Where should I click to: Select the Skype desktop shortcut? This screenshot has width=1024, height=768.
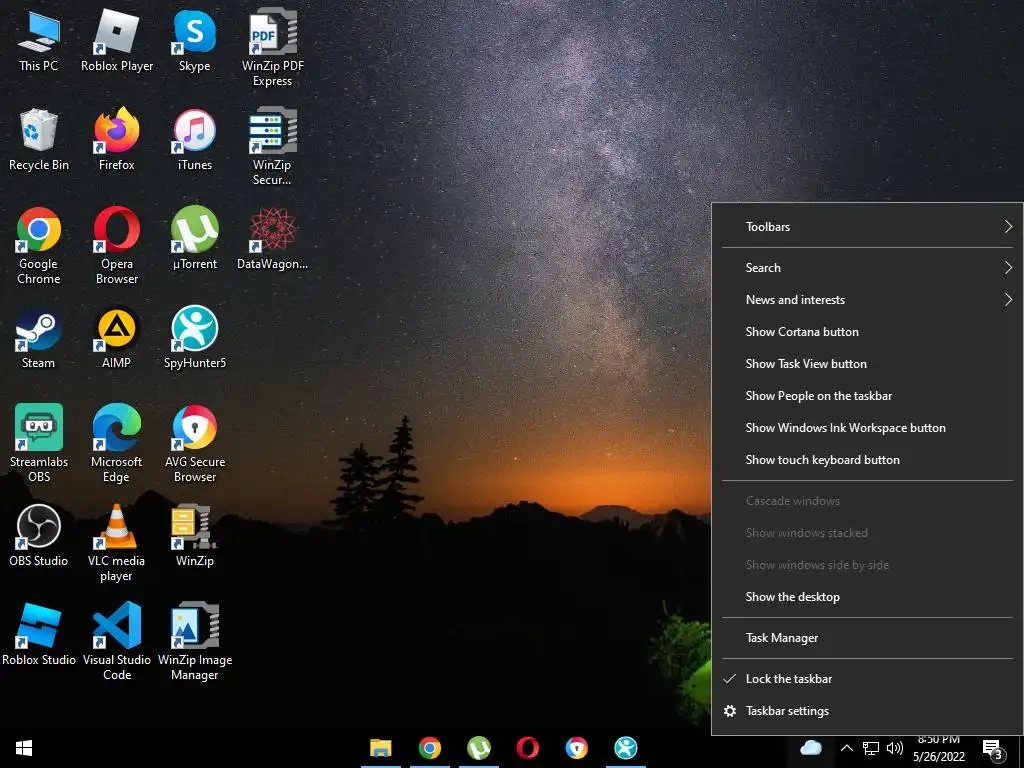(x=195, y=42)
